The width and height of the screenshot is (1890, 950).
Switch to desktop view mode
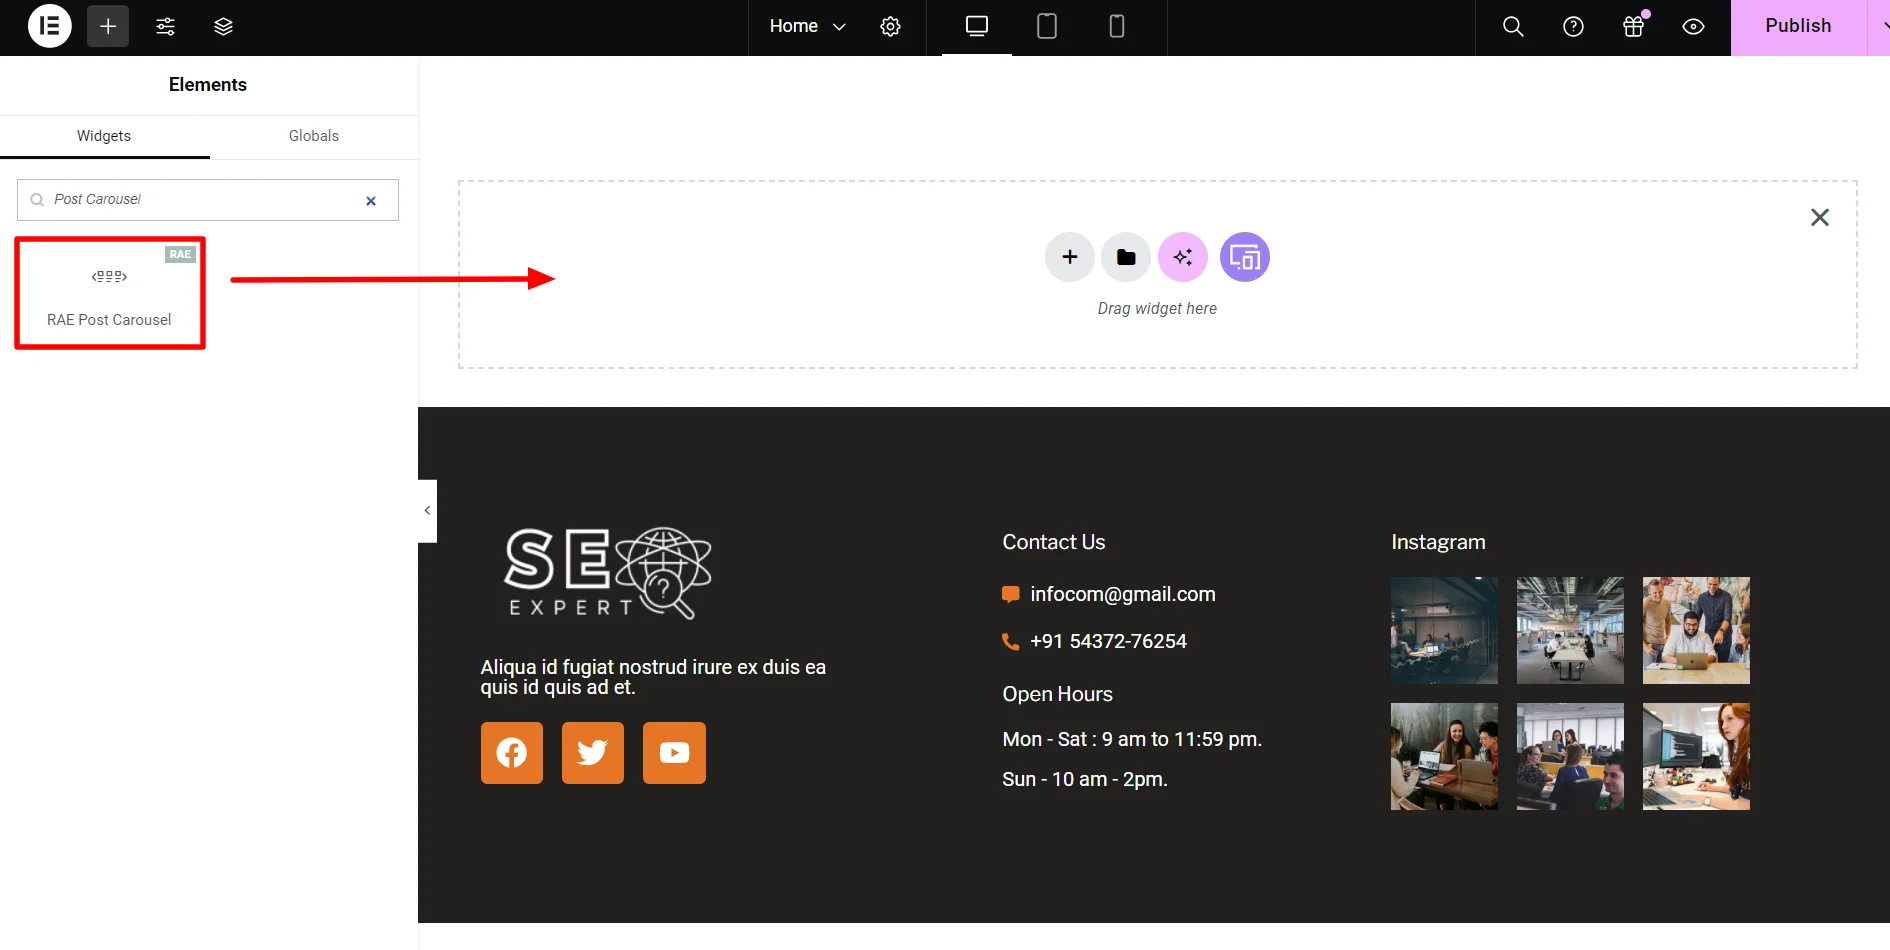tap(977, 26)
